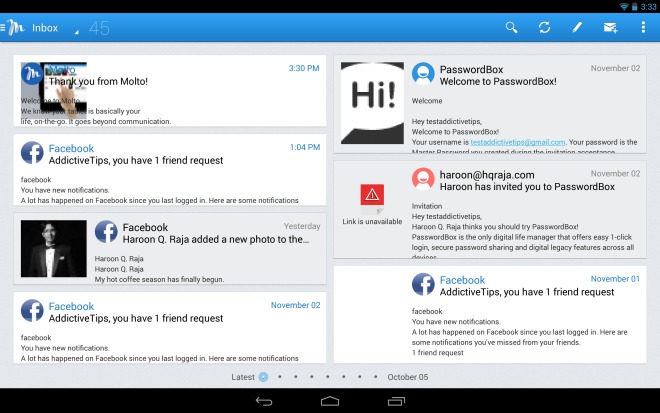Select the highlighted Latest page dot

[263, 377]
